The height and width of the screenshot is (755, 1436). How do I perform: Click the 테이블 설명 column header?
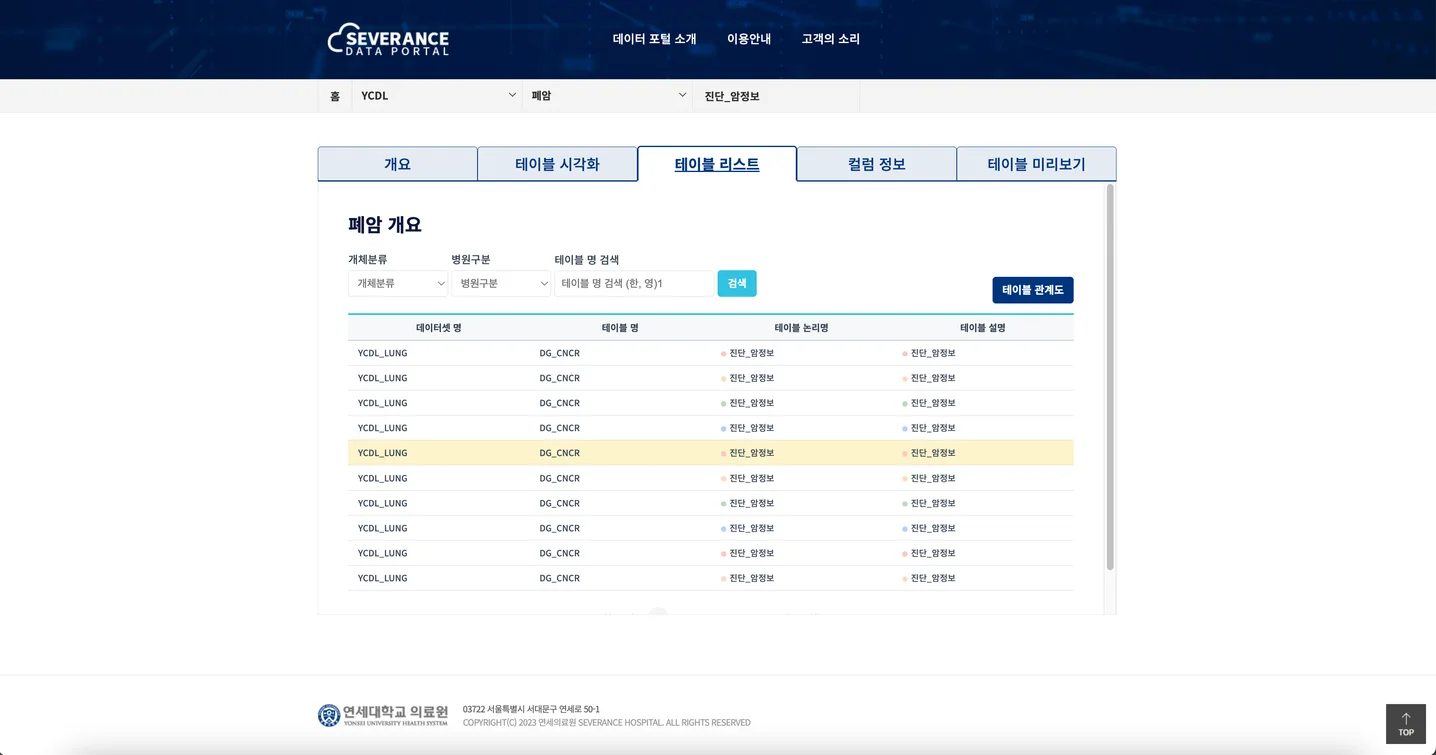983,328
